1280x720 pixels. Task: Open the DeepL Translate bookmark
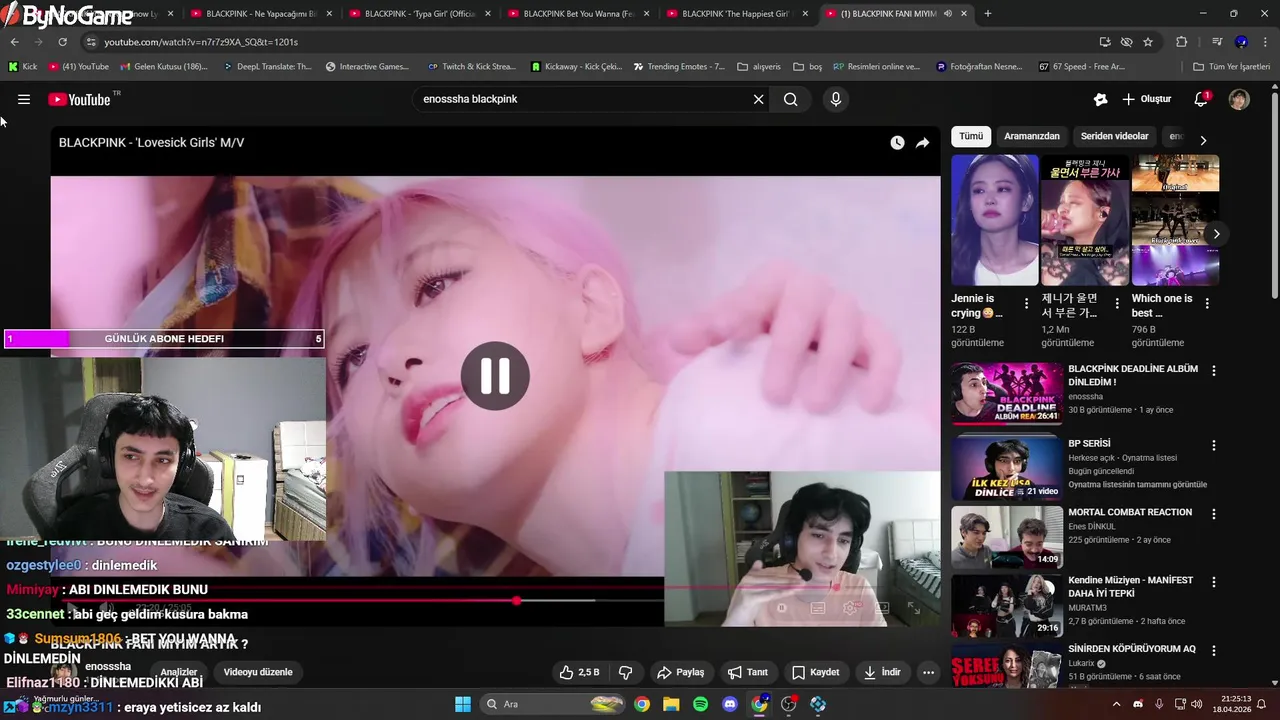coord(268,67)
